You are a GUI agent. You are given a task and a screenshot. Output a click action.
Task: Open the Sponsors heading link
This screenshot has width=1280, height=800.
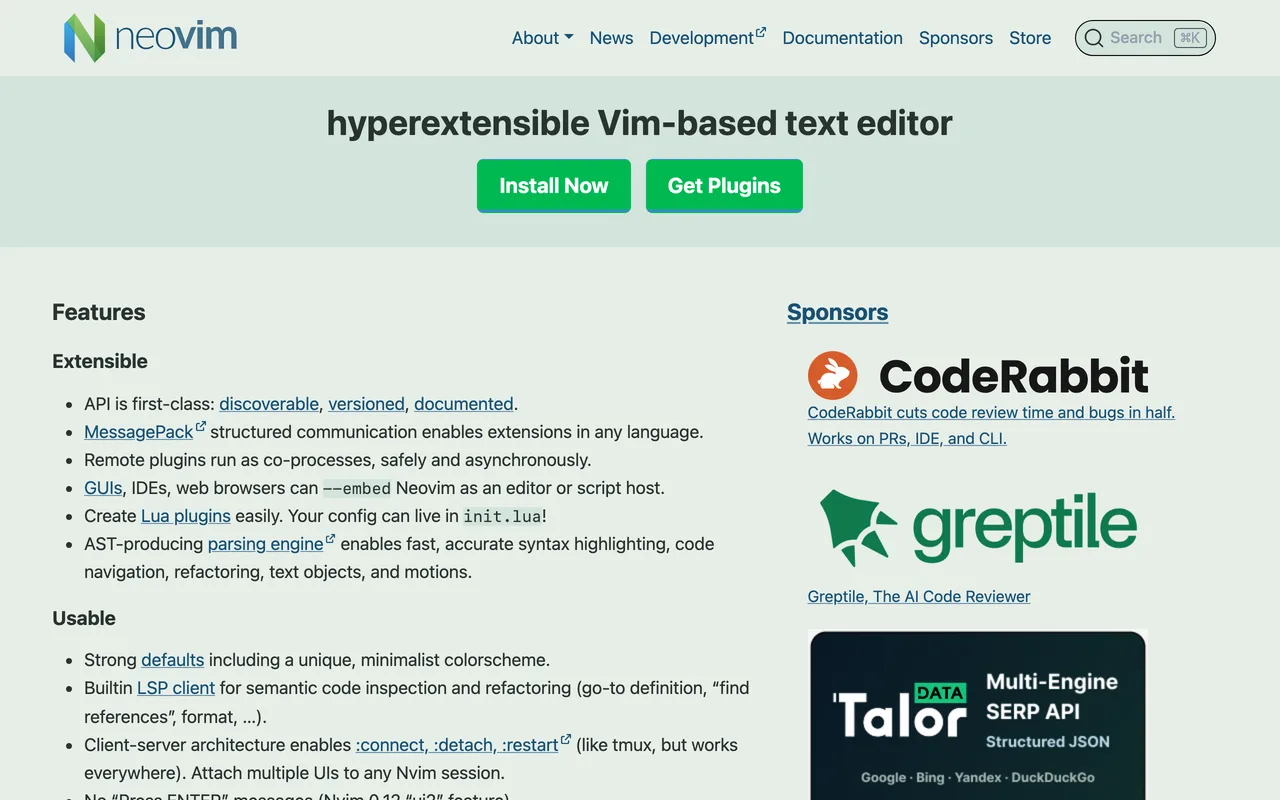point(837,312)
